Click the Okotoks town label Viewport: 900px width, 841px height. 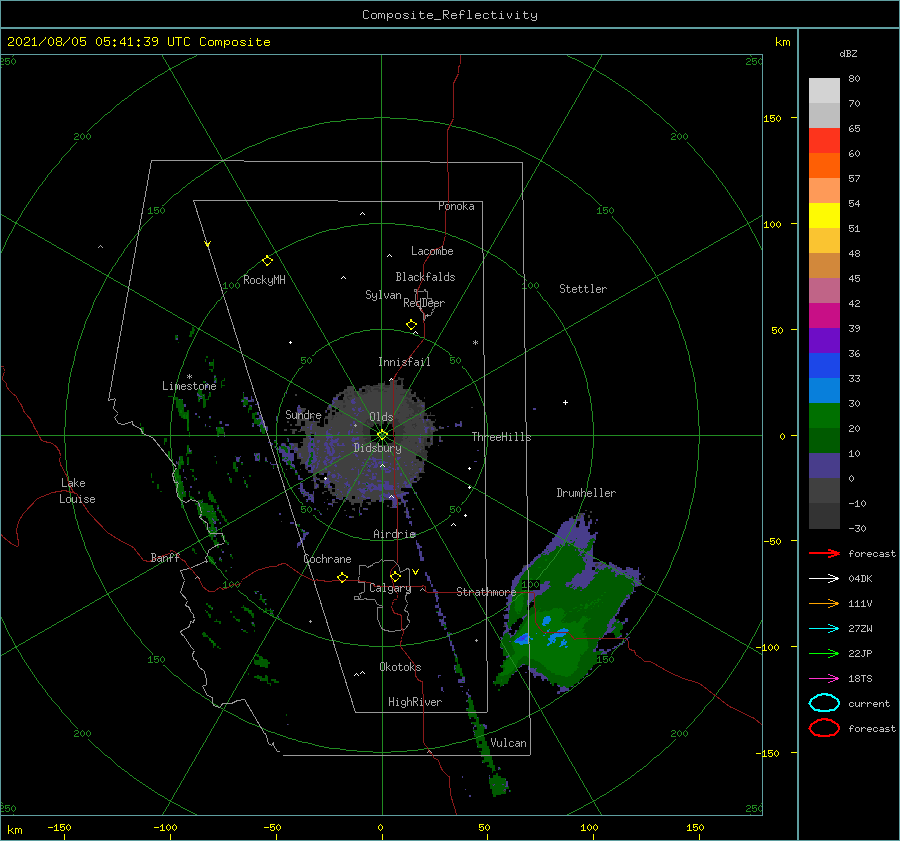pyautogui.click(x=400, y=667)
